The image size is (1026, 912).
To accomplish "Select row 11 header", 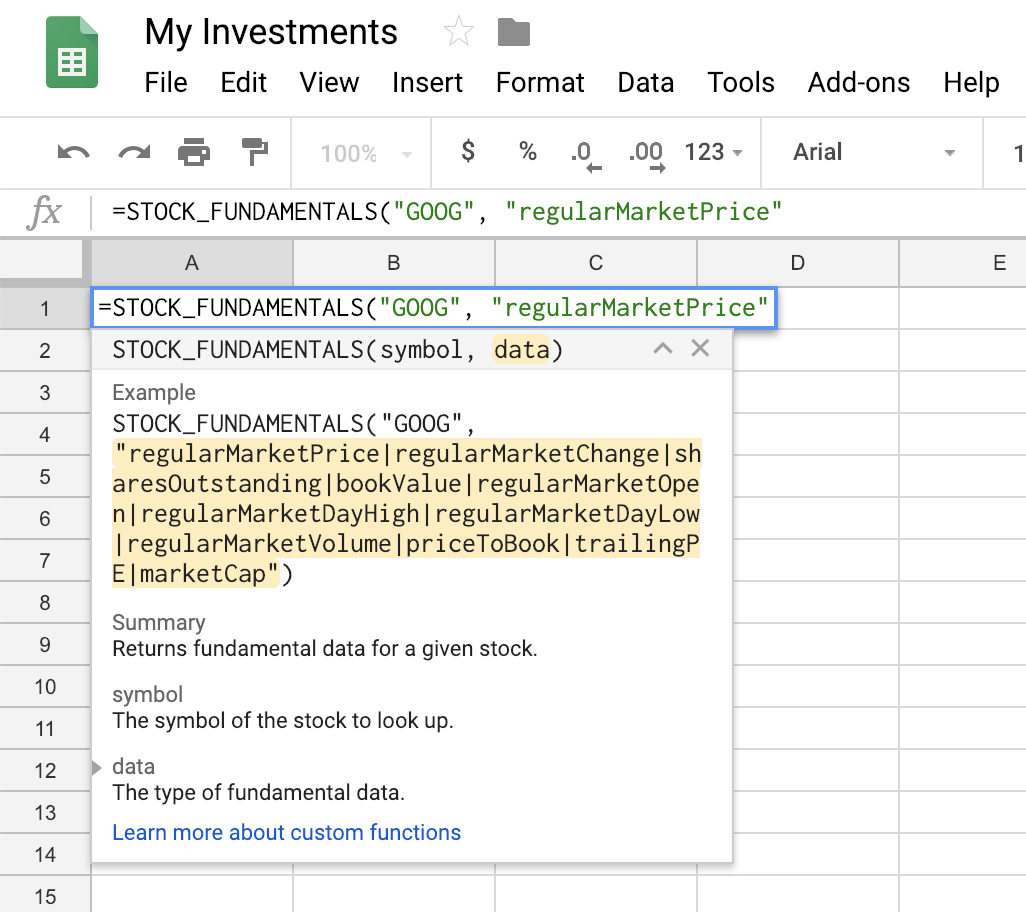I will [44, 729].
